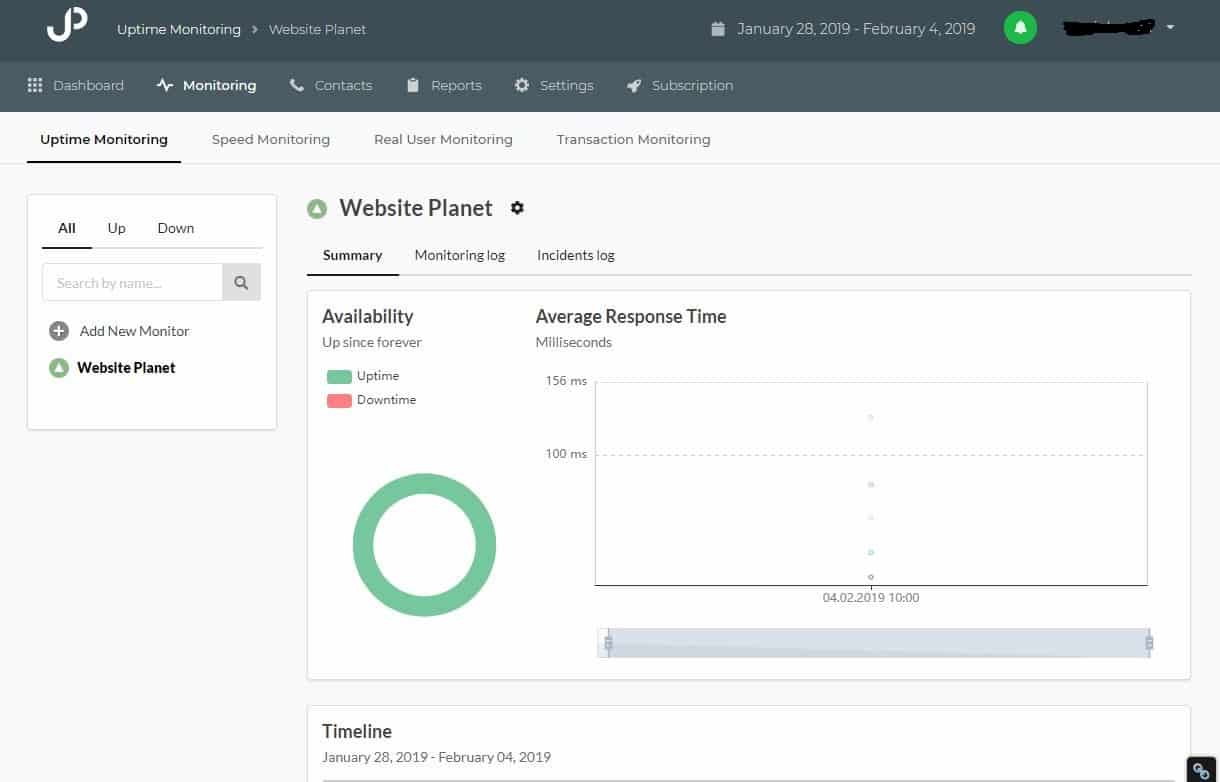Click the up-status icon beside Website Planet in sidebar
The image size is (1220, 782).
59,368
